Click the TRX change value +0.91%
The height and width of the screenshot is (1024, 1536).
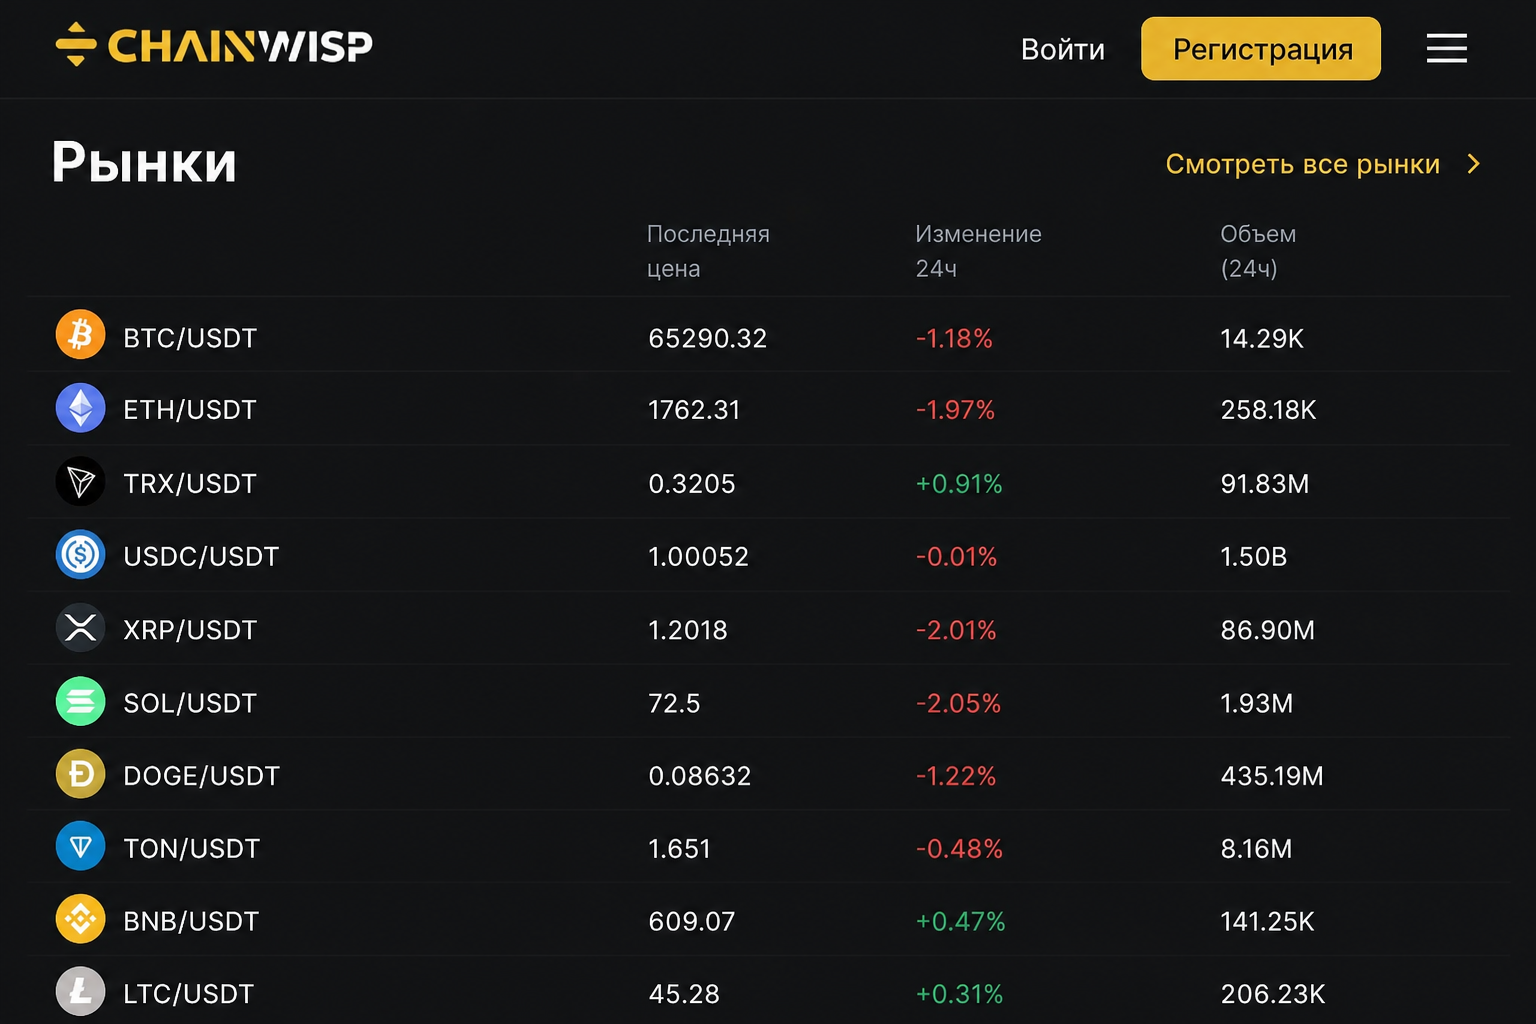959,484
